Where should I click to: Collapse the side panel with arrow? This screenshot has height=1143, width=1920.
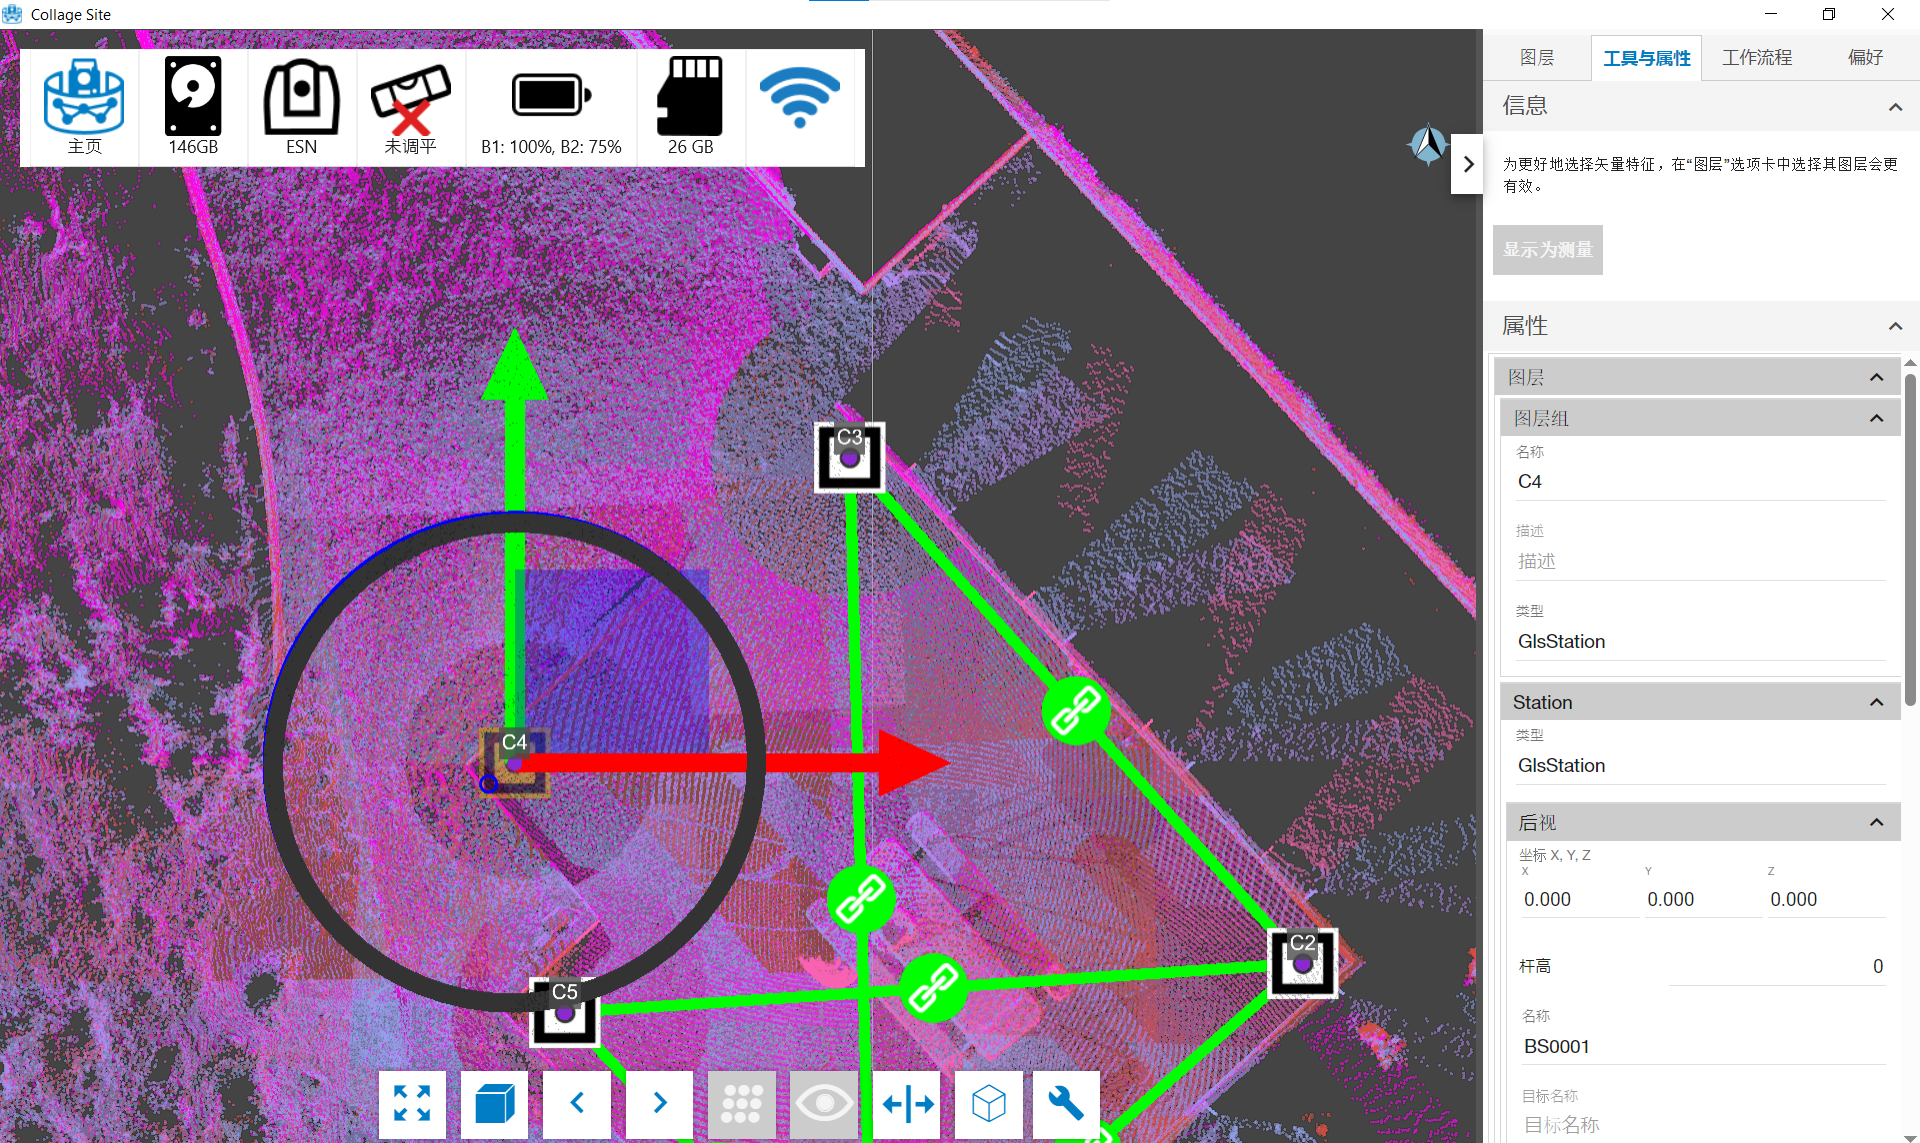pos(1467,164)
